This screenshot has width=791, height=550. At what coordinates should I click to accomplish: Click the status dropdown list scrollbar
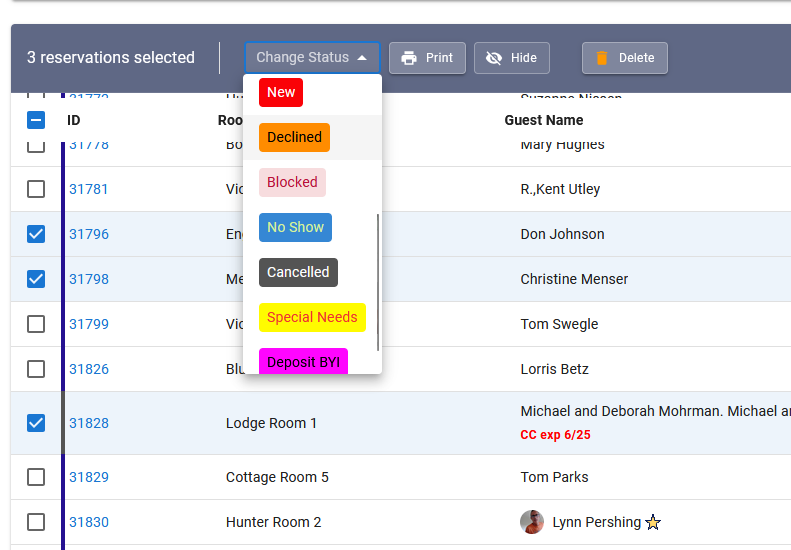(377, 281)
